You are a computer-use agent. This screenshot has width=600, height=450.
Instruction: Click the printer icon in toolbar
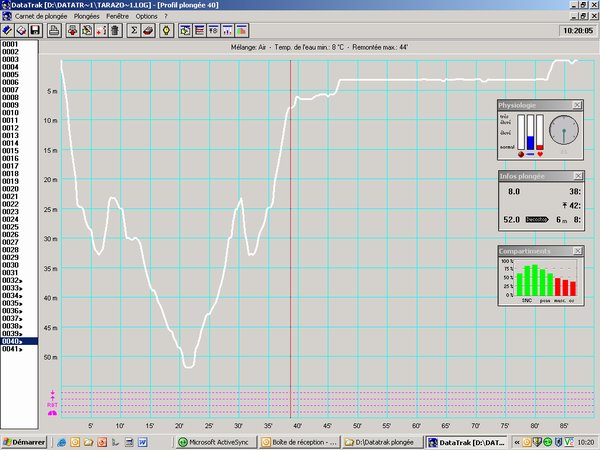(x=56, y=31)
